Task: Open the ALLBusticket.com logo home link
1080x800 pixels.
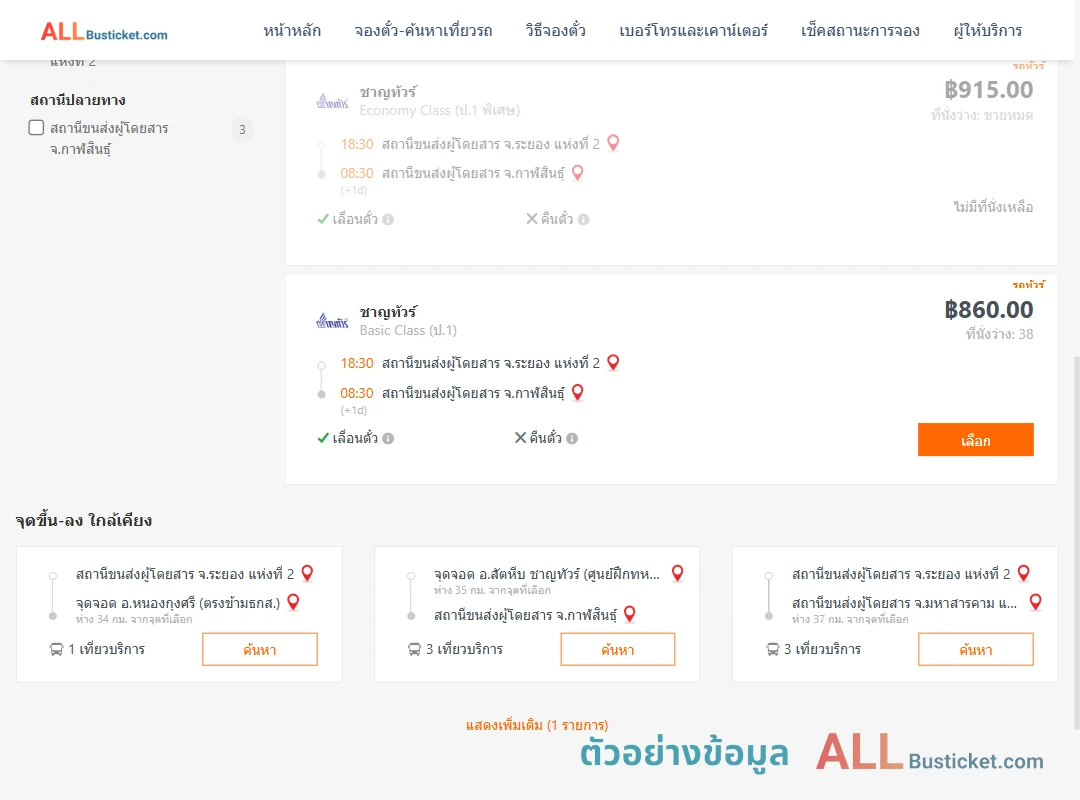Action: tap(104, 32)
